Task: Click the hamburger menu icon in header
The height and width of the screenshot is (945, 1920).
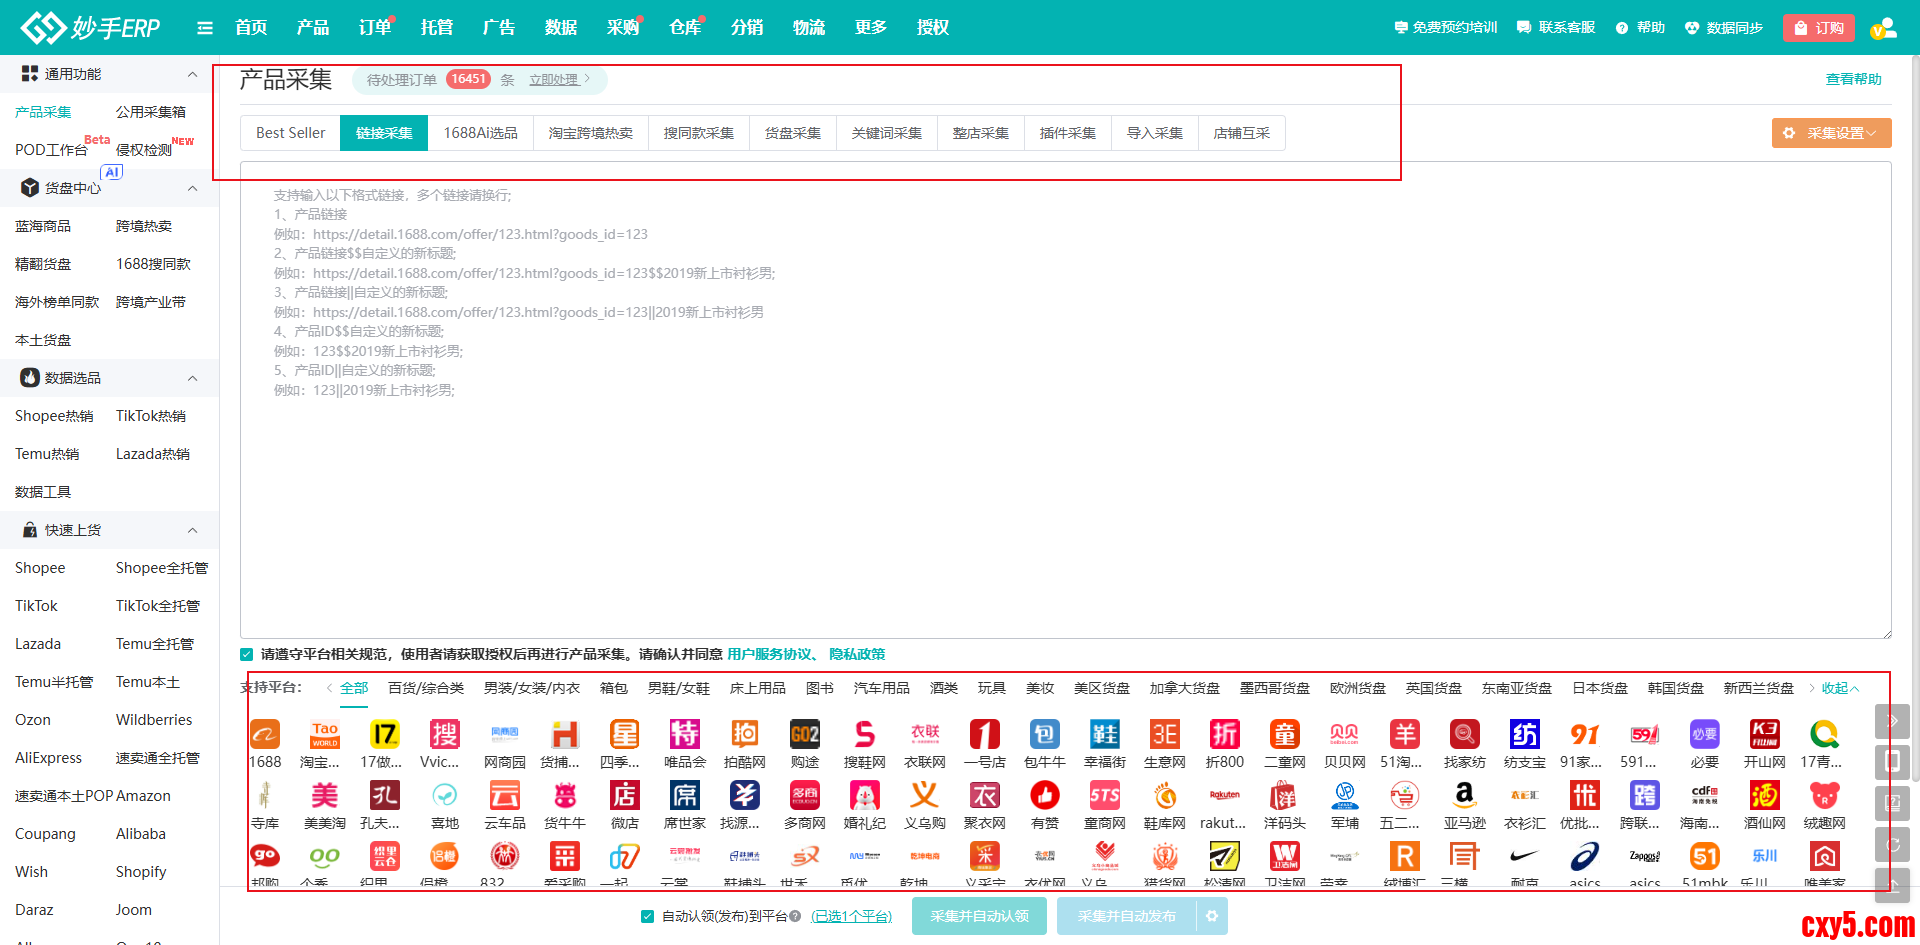Action: 205,28
